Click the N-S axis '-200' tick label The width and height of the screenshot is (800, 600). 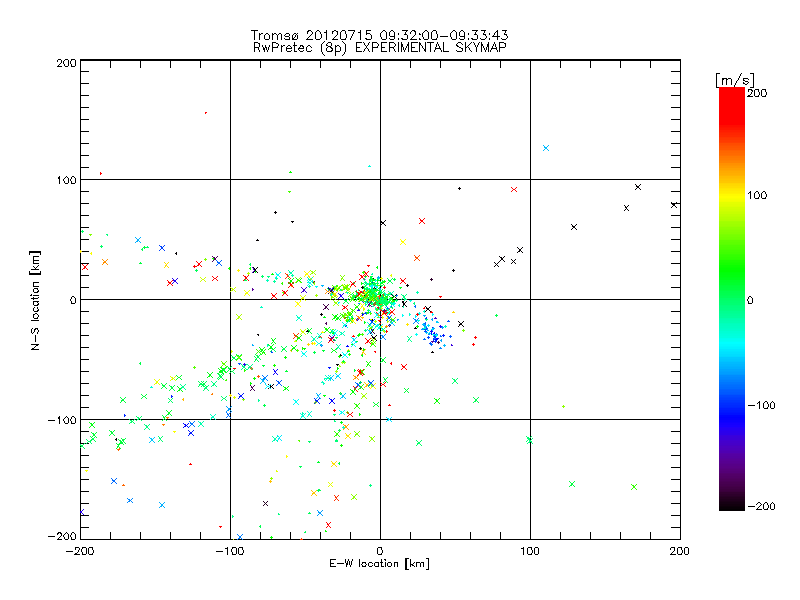click(62, 536)
